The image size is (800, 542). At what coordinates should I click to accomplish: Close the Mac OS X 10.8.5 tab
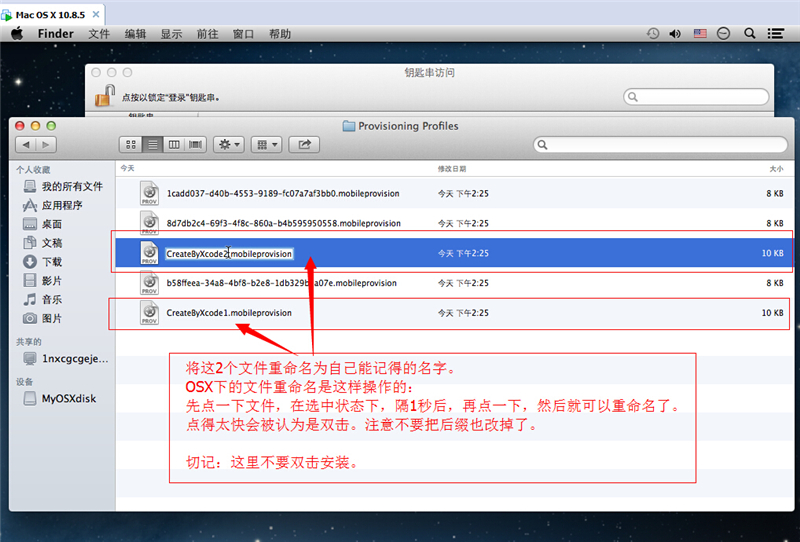pos(95,15)
